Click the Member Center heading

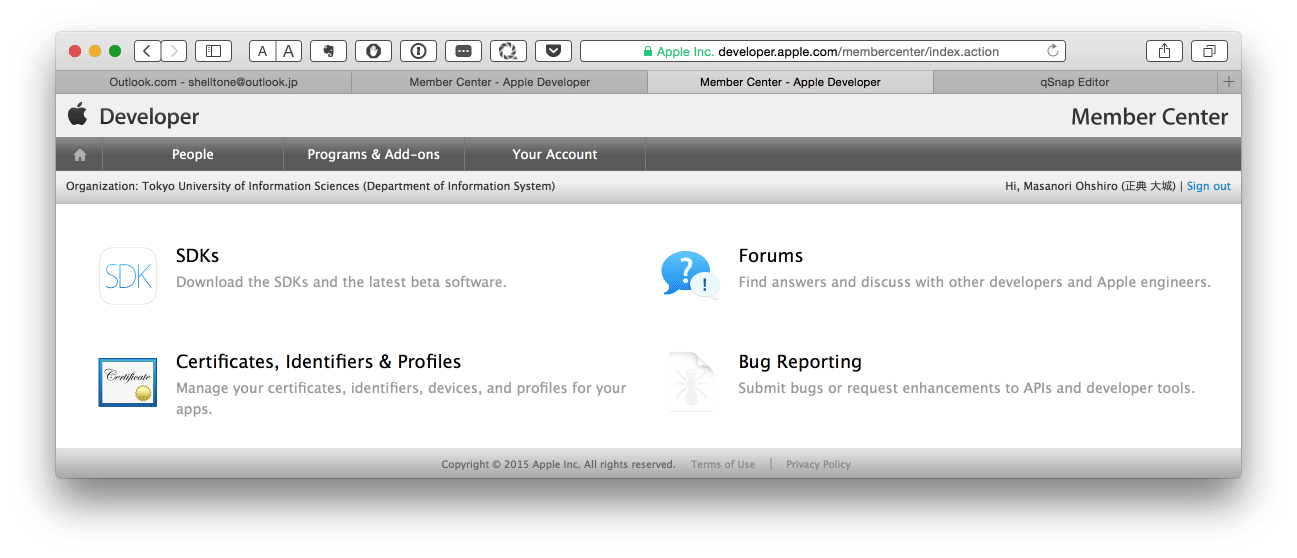(x=1150, y=116)
